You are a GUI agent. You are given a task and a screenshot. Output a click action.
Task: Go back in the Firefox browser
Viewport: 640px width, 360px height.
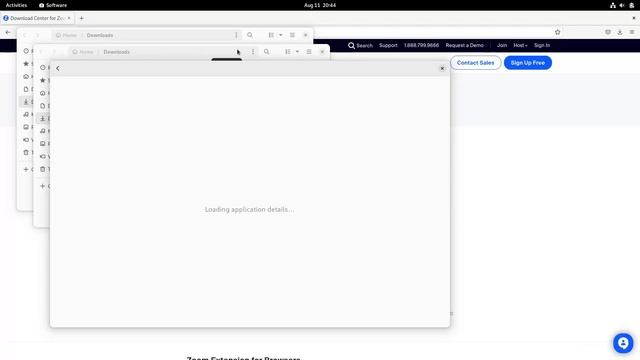point(8,32)
